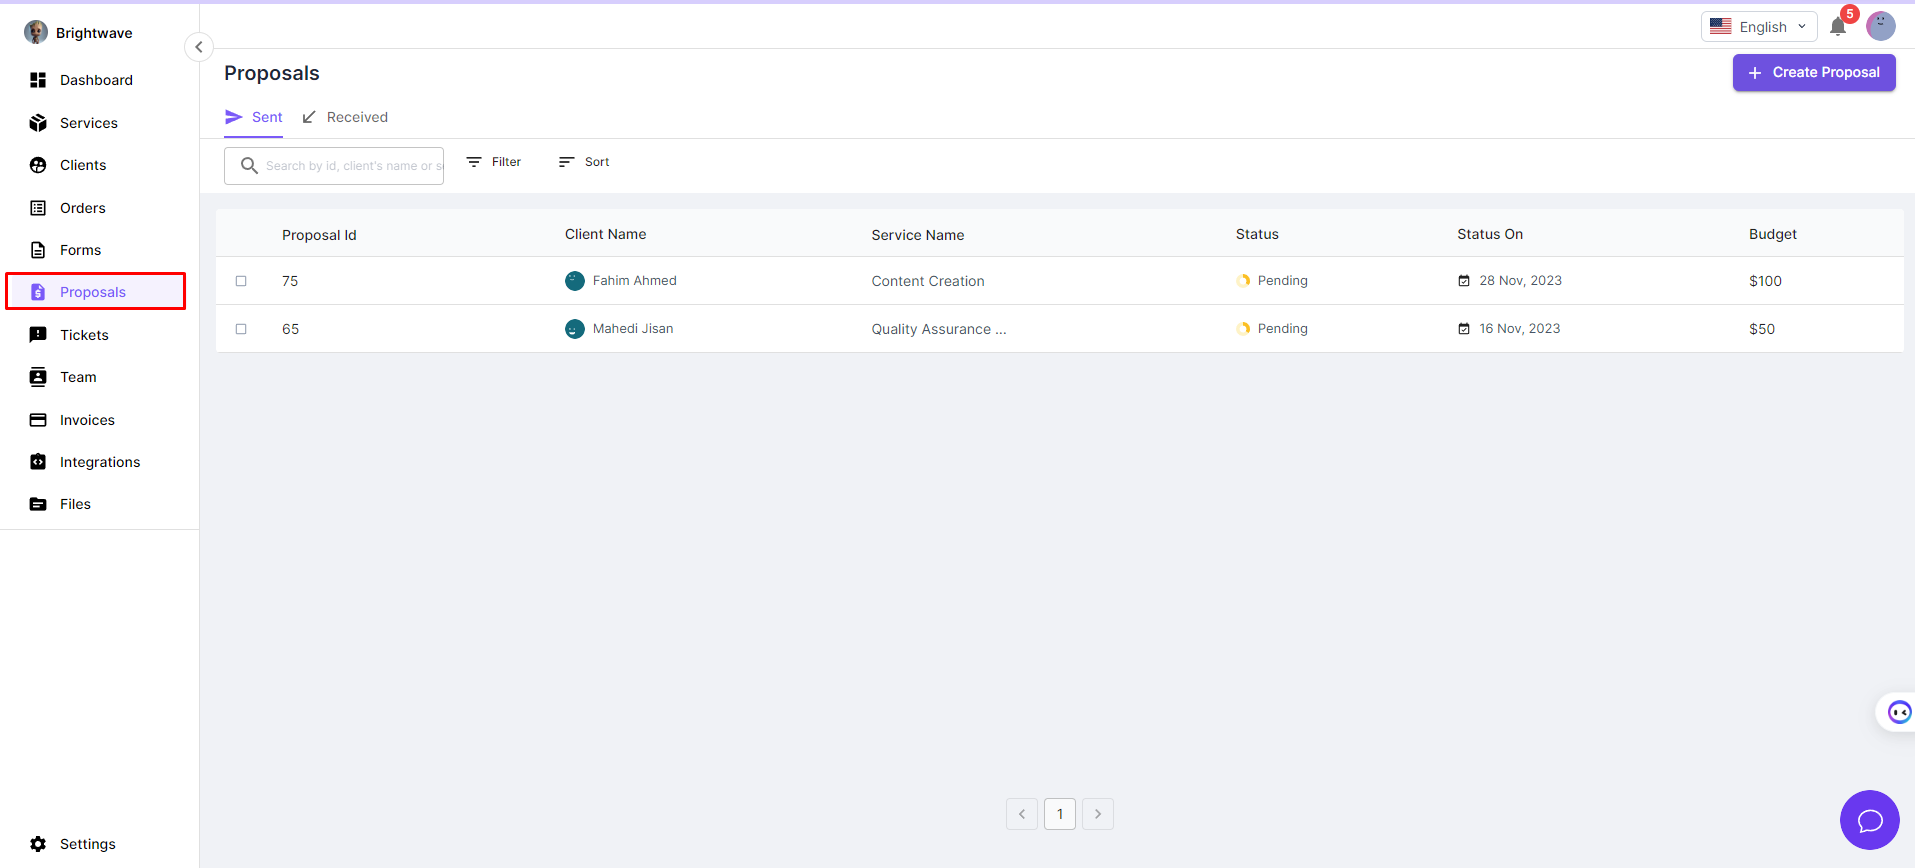This screenshot has height=868, width=1915.
Task: Open Fahim Ahmed client entry
Action: coord(634,281)
